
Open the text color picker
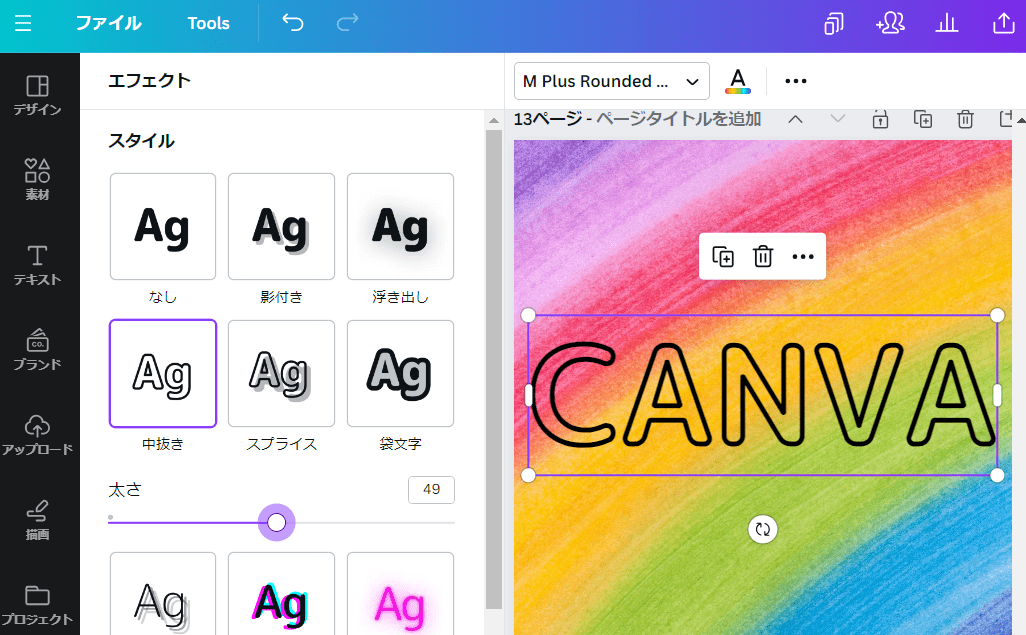(737, 81)
